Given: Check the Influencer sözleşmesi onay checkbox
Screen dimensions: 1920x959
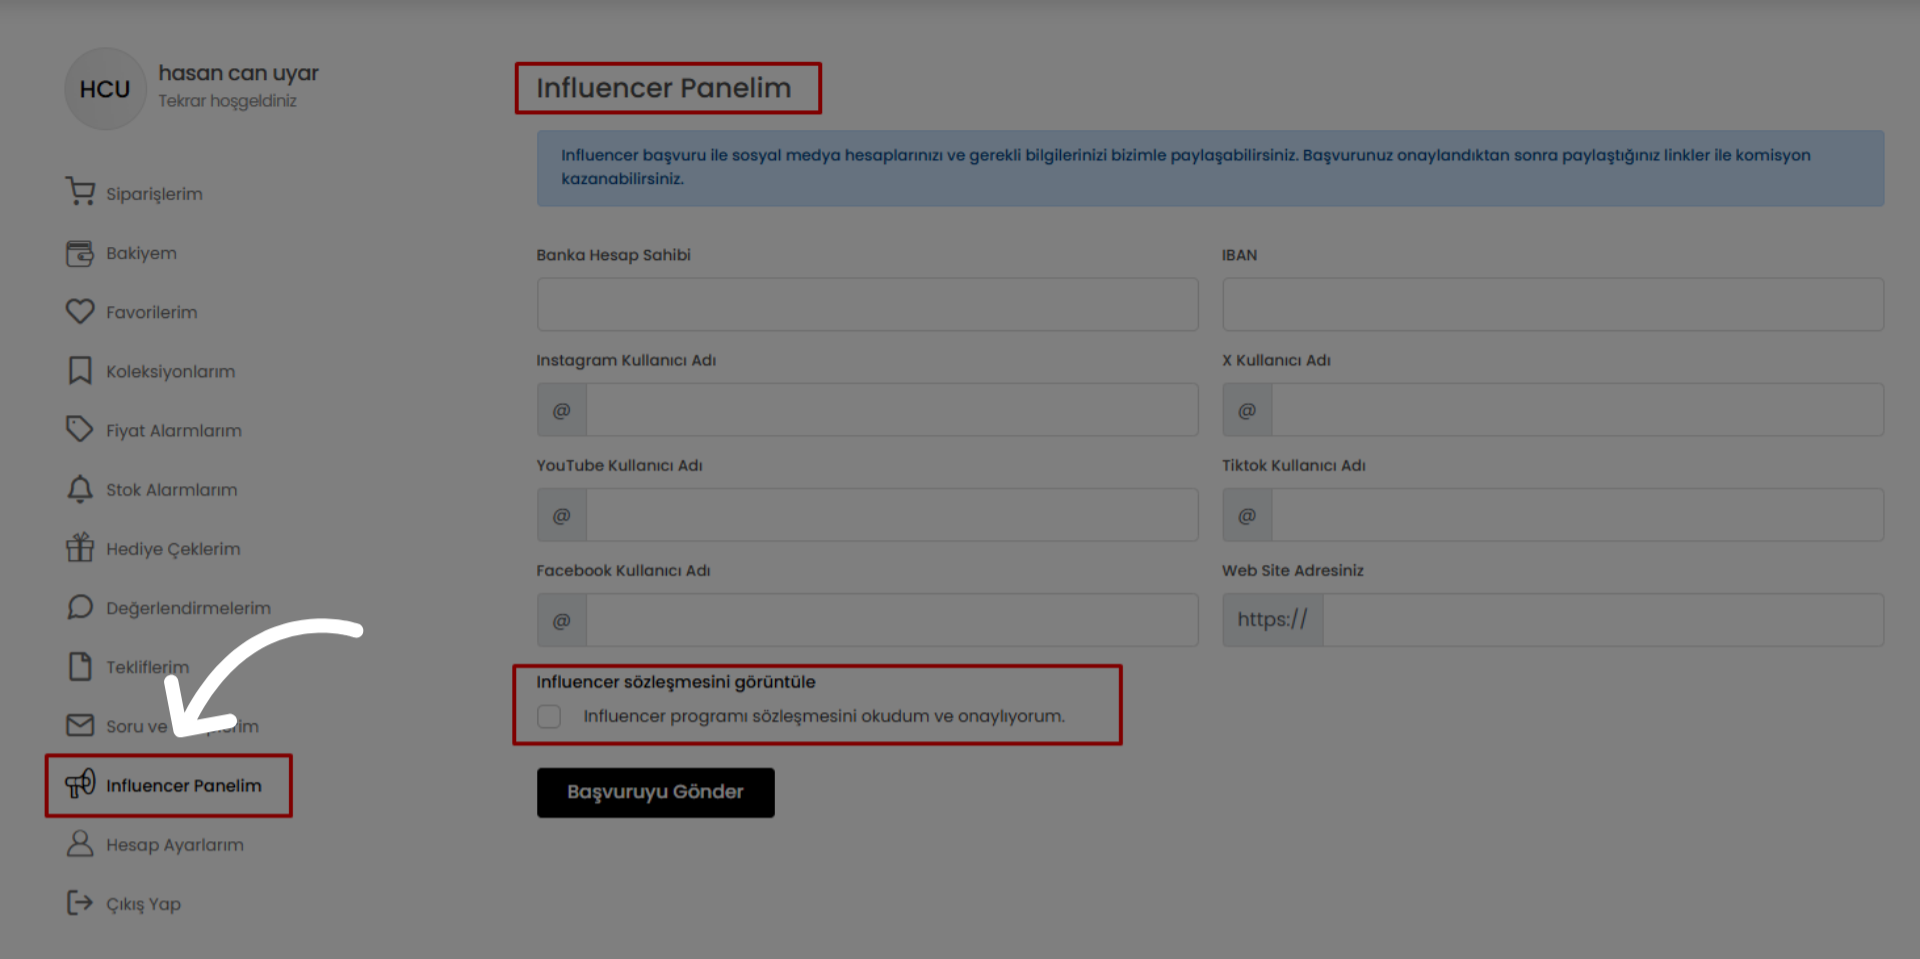Looking at the screenshot, I should click(549, 716).
